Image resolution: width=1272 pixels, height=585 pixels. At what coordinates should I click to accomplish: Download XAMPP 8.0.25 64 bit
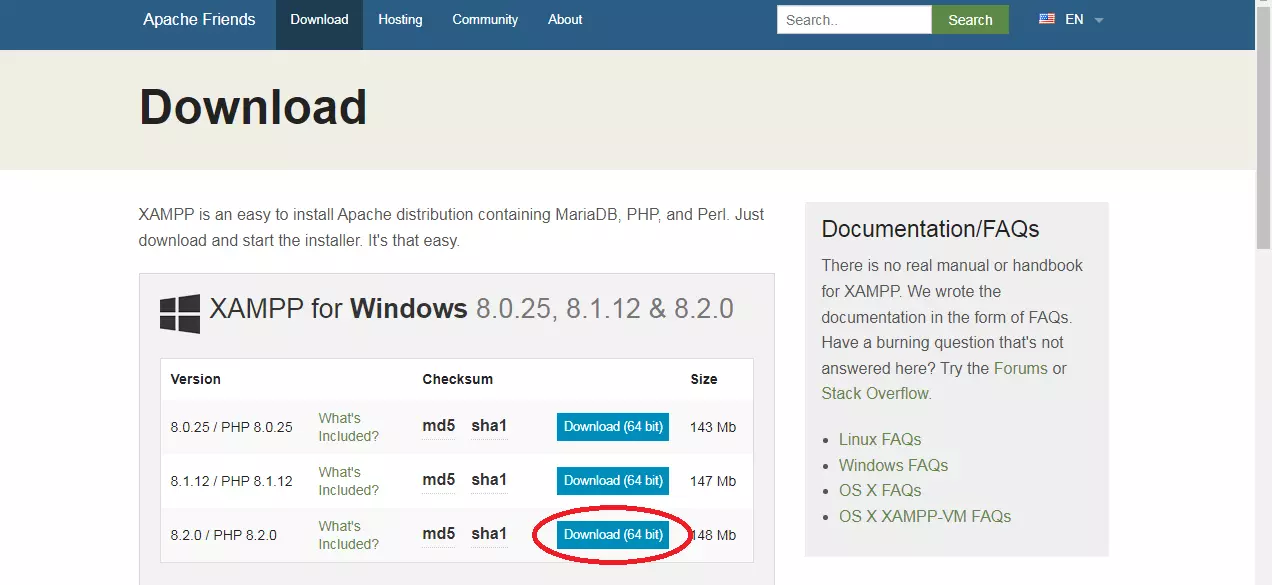click(613, 427)
